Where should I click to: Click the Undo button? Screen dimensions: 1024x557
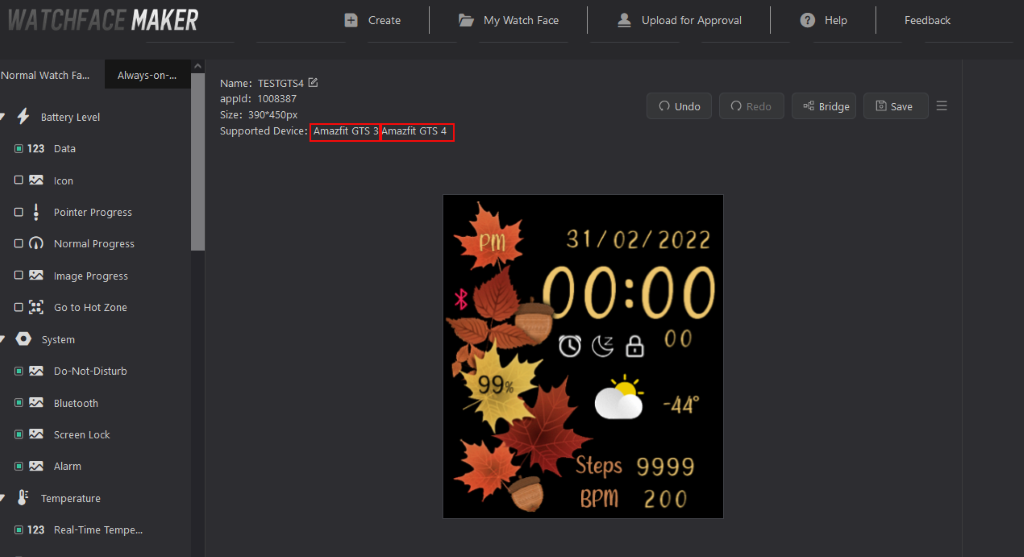point(679,106)
